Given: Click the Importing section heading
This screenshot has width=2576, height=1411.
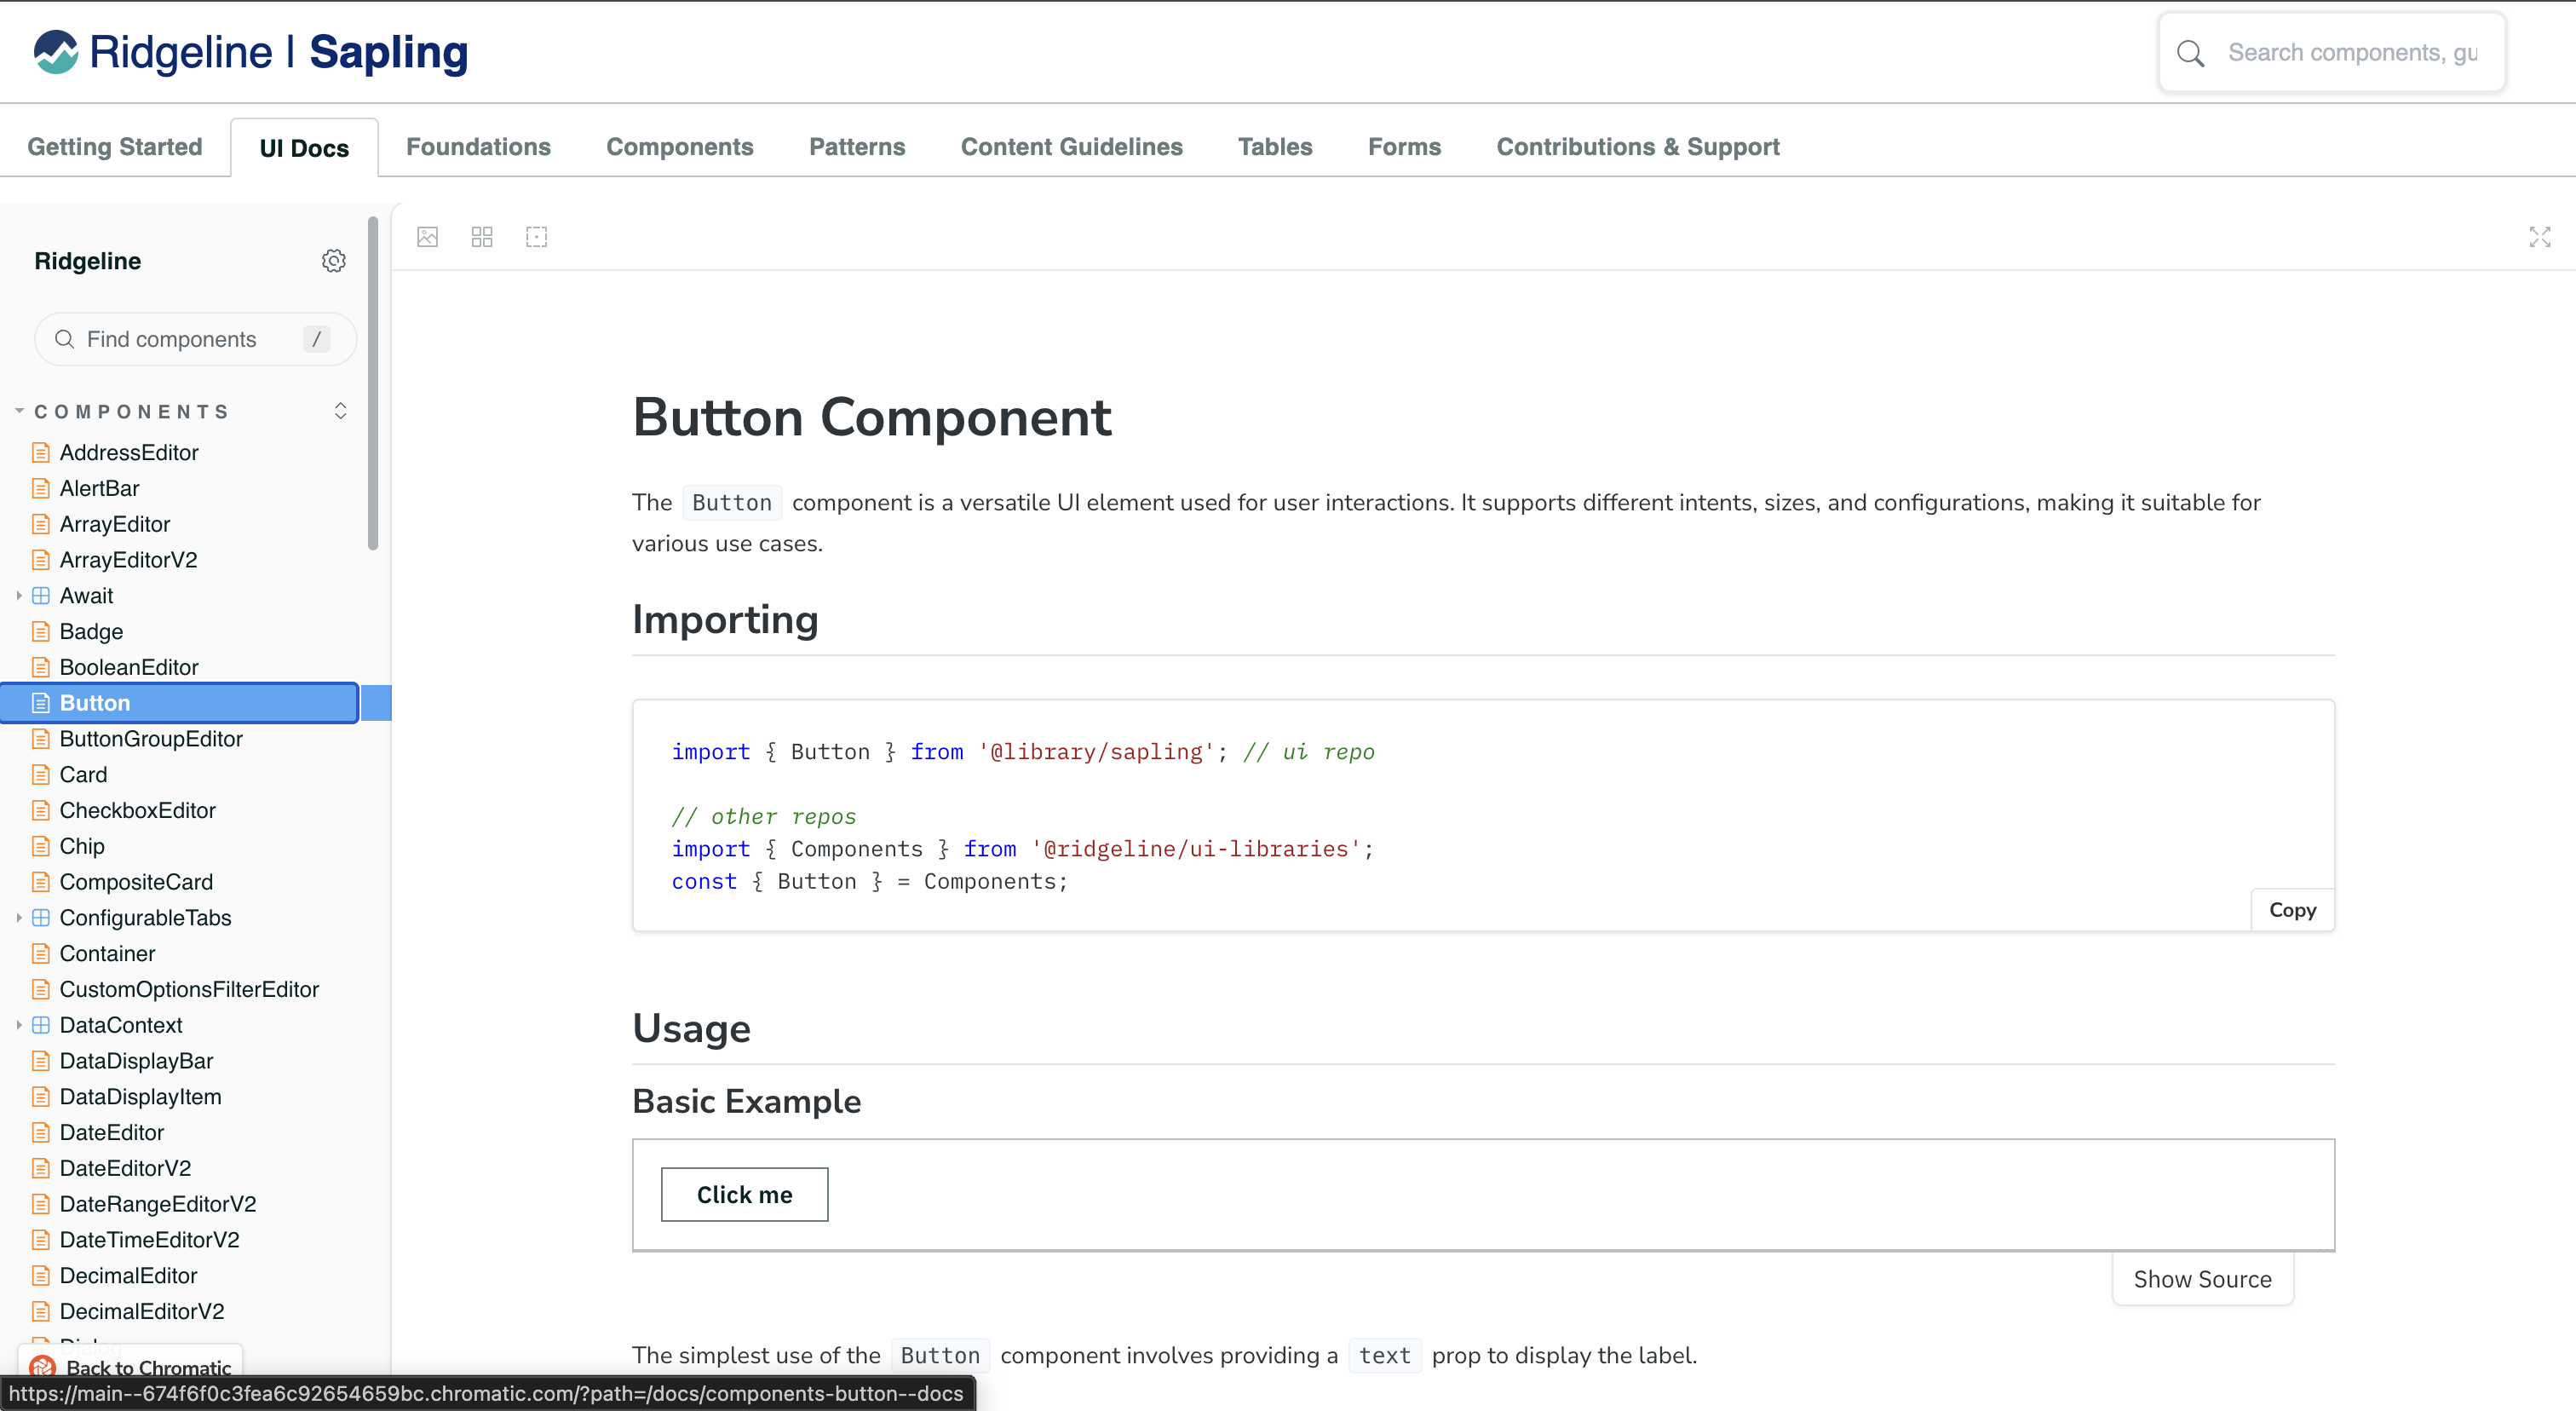Looking at the screenshot, I should (725, 620).
